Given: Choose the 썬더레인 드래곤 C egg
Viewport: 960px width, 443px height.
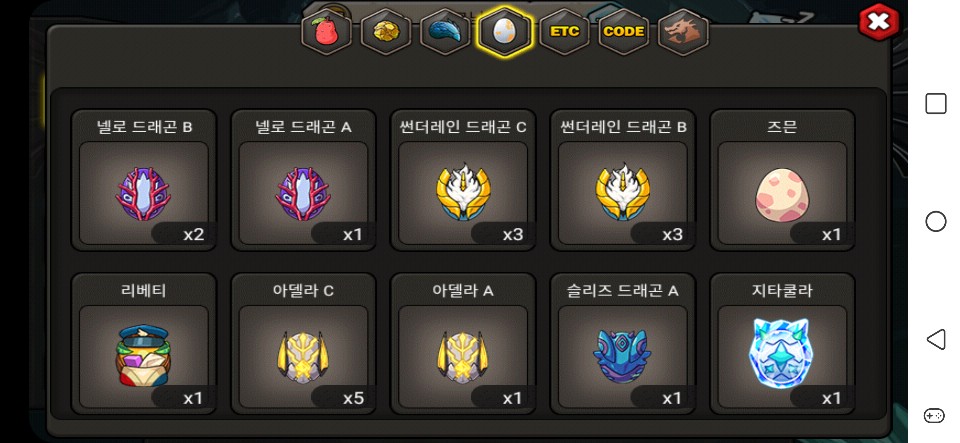Looking at the screenshot, I should point(463,181).
